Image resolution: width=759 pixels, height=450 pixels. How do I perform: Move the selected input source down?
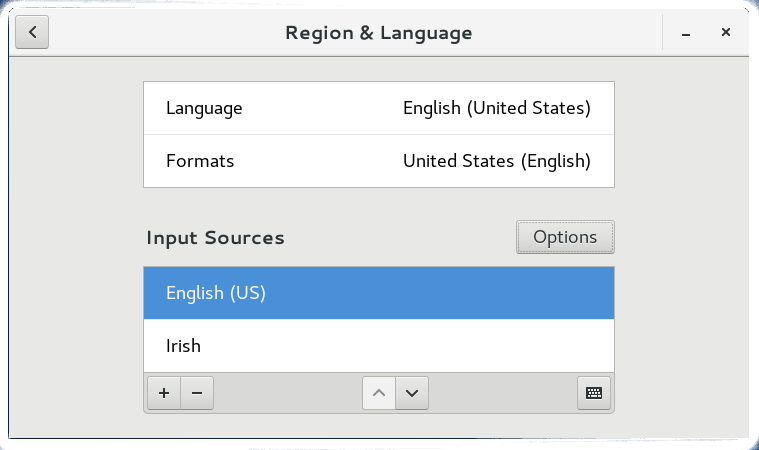(x=411, y=393)
